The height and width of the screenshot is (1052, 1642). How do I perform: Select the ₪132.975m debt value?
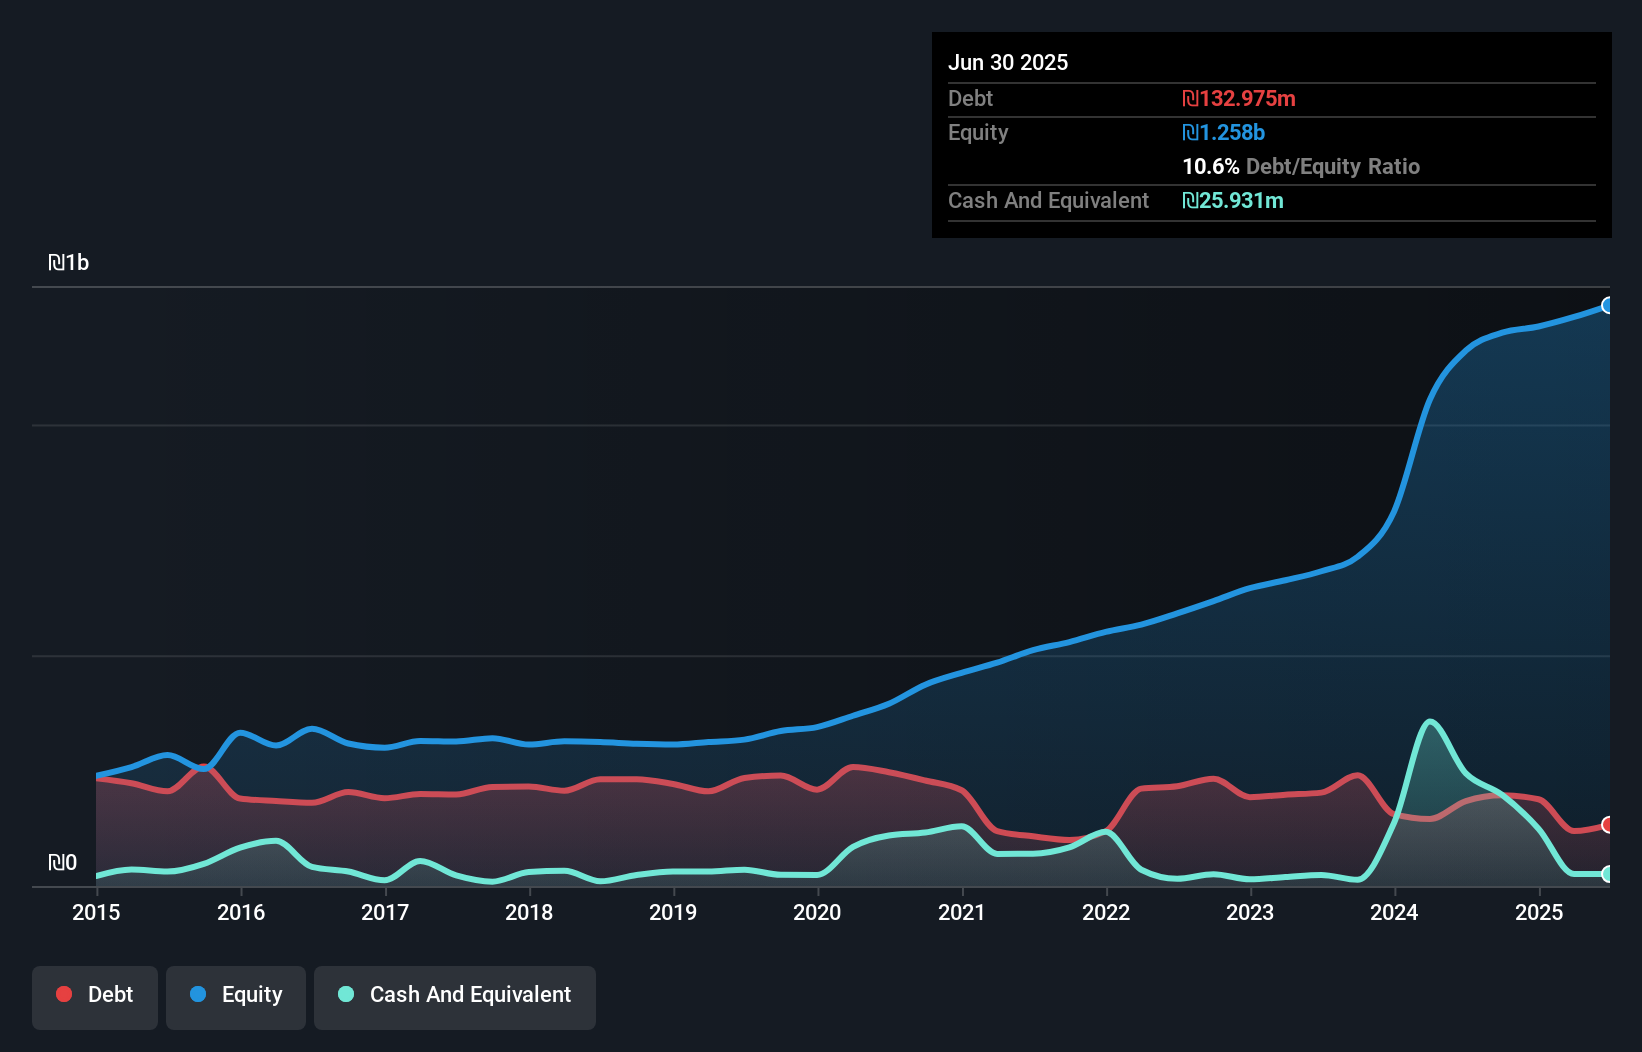[x=1239, y=99]
